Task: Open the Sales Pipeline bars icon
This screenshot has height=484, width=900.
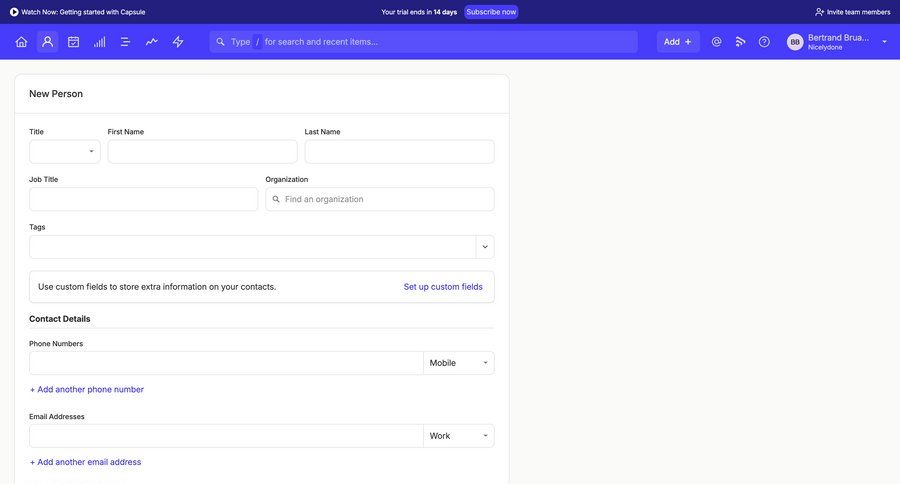Action: click(x=100, y=42)
